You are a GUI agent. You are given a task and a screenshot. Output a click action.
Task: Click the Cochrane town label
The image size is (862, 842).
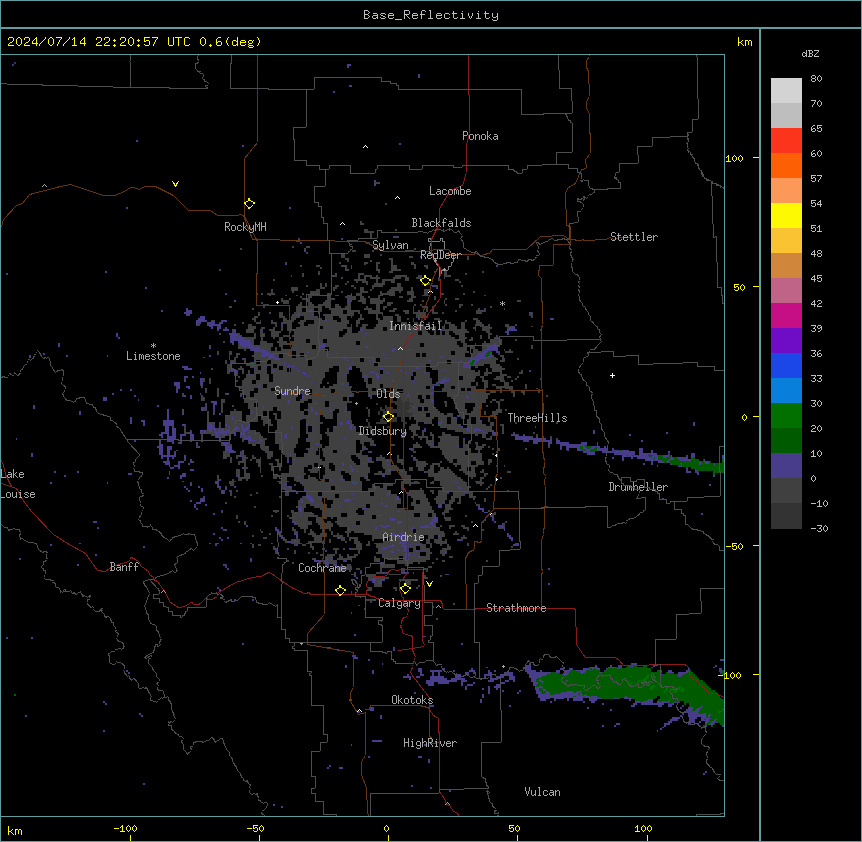[x=322, y=568]
